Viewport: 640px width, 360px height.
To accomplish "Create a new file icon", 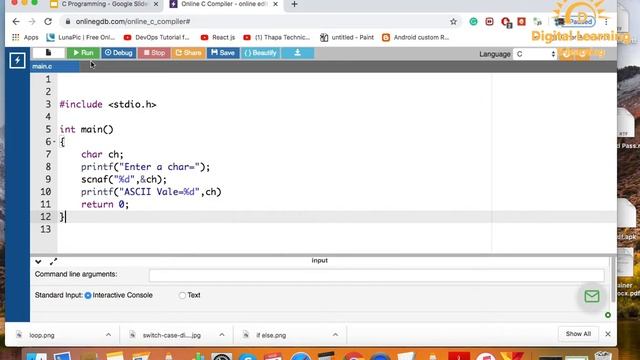I will pos(49,53).
